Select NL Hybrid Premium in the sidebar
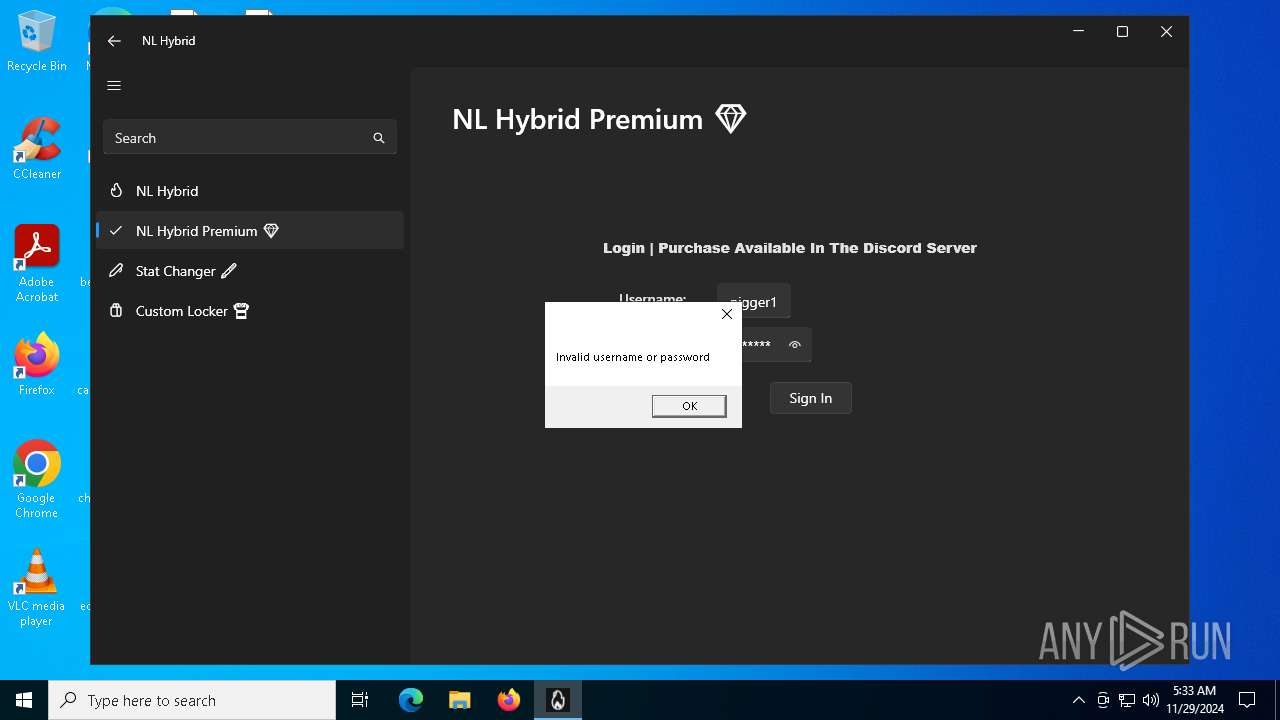This screenshot has width=1280, height=720. pyautogui.click(x=250, y=231)
